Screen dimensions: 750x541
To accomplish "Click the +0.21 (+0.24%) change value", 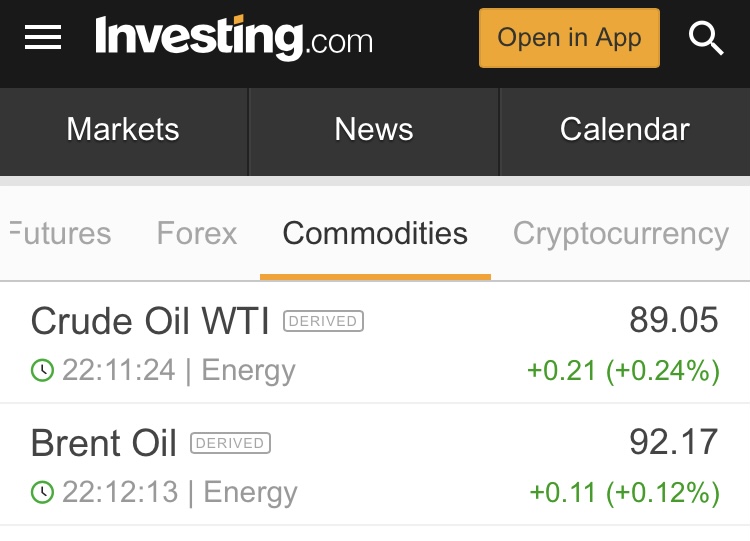I will (x=623, y=371).
